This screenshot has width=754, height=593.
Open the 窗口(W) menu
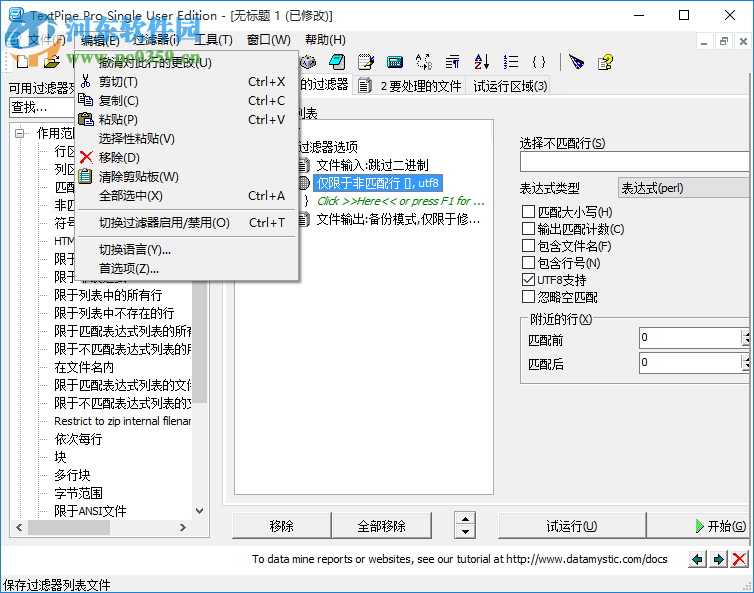click(268, 40)
